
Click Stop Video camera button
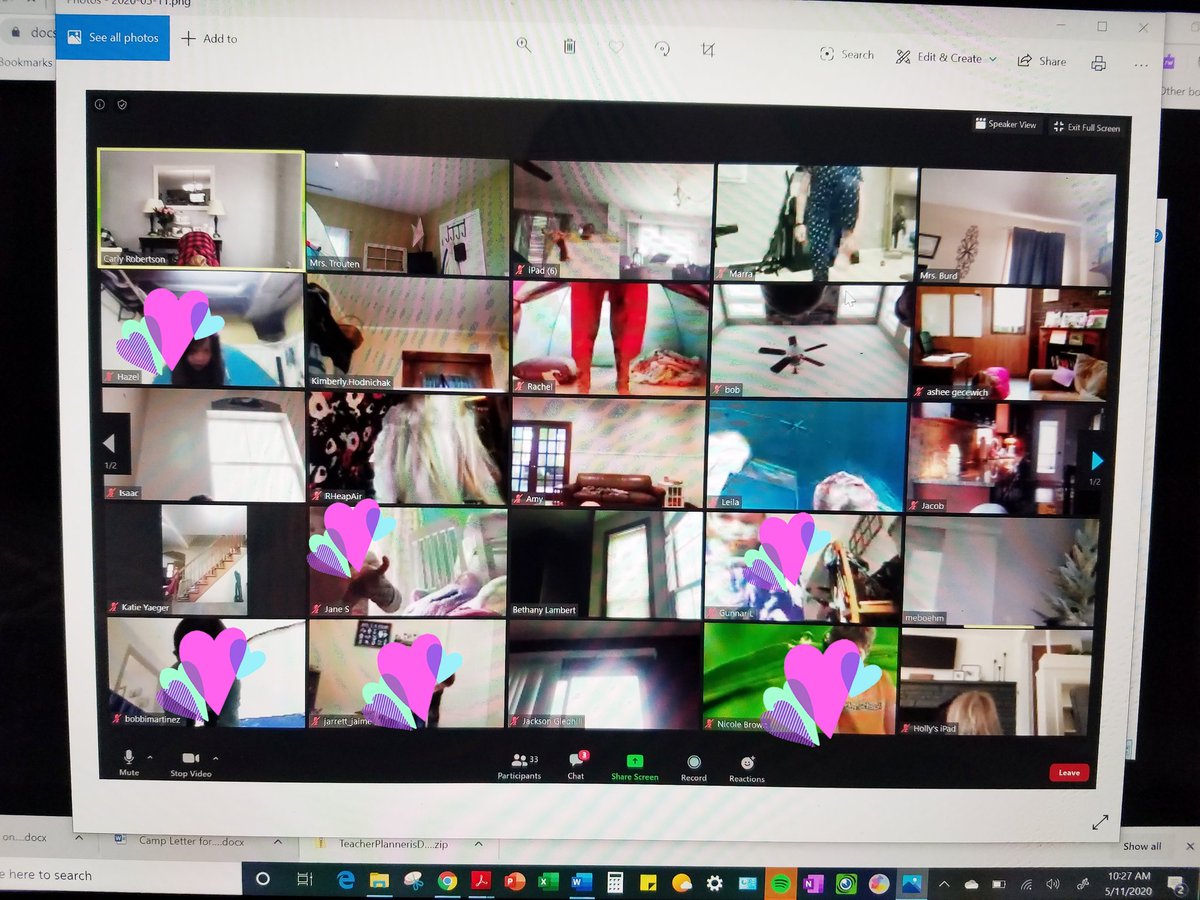pos(192,765)
